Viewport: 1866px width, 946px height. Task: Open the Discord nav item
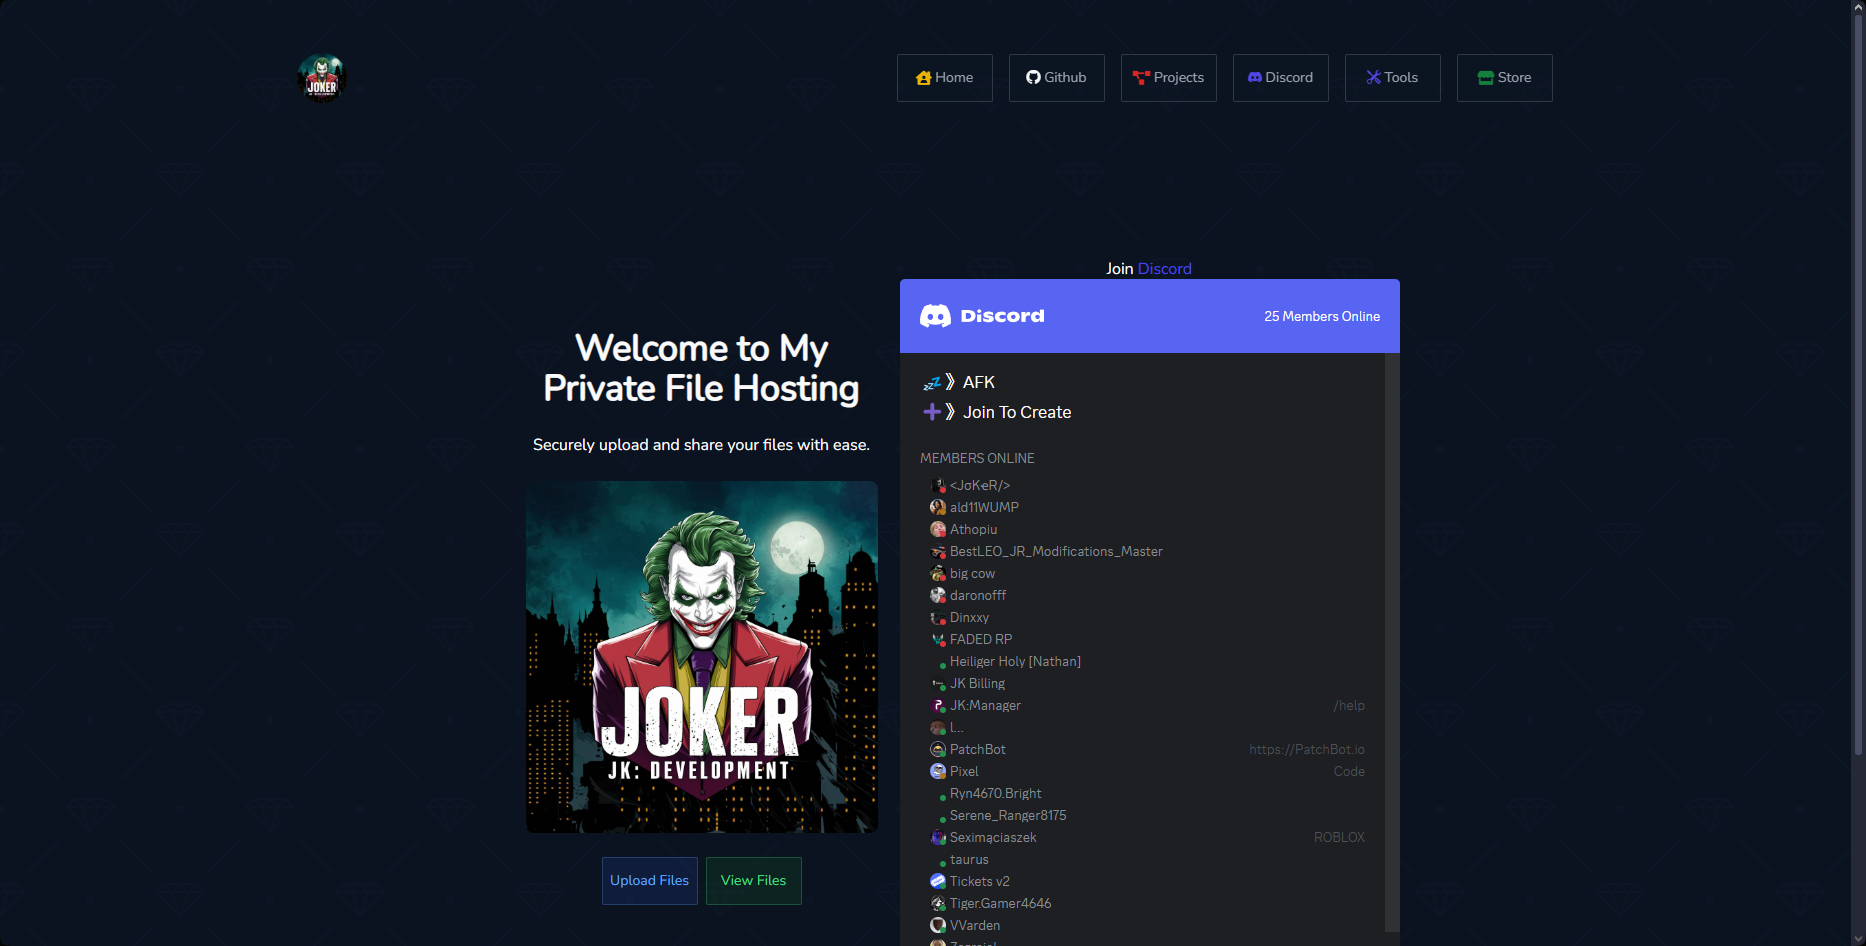[x=1281, y=78]
